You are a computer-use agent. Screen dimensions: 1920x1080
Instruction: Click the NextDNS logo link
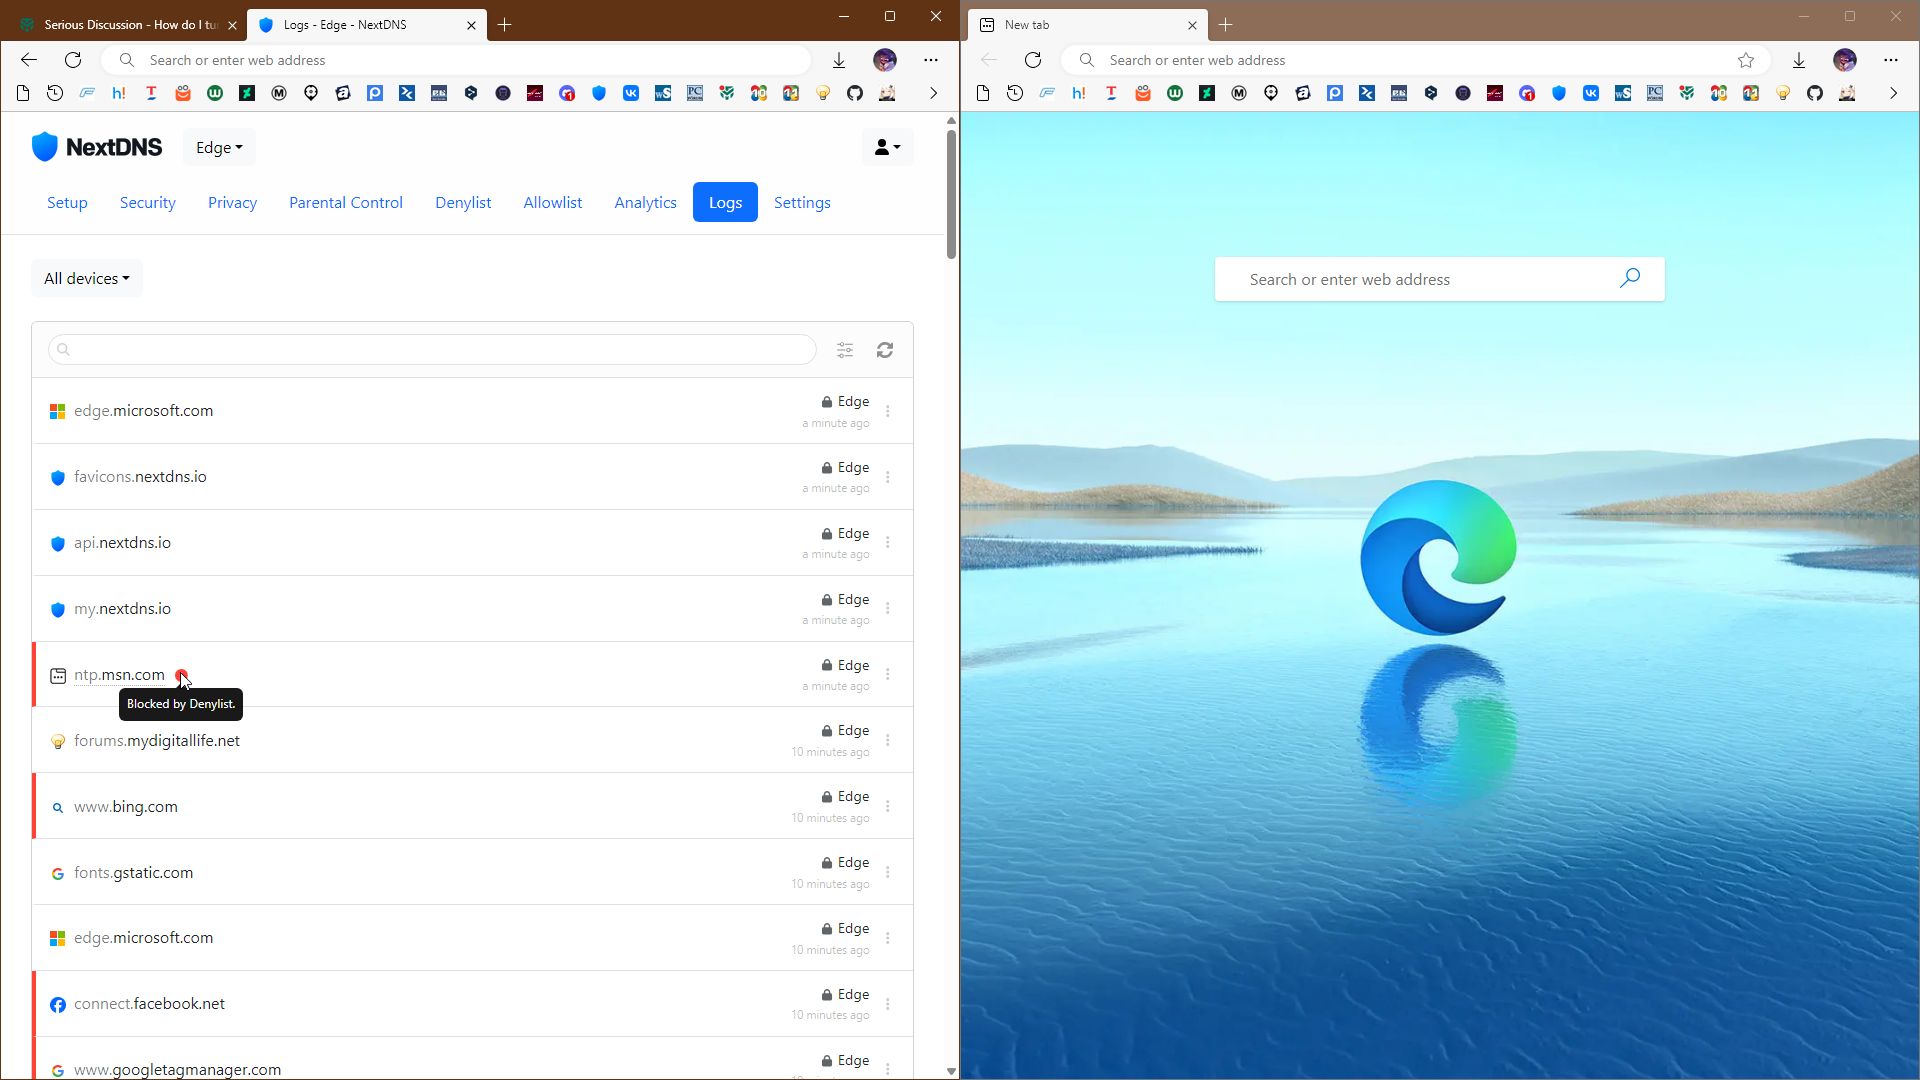97,147
